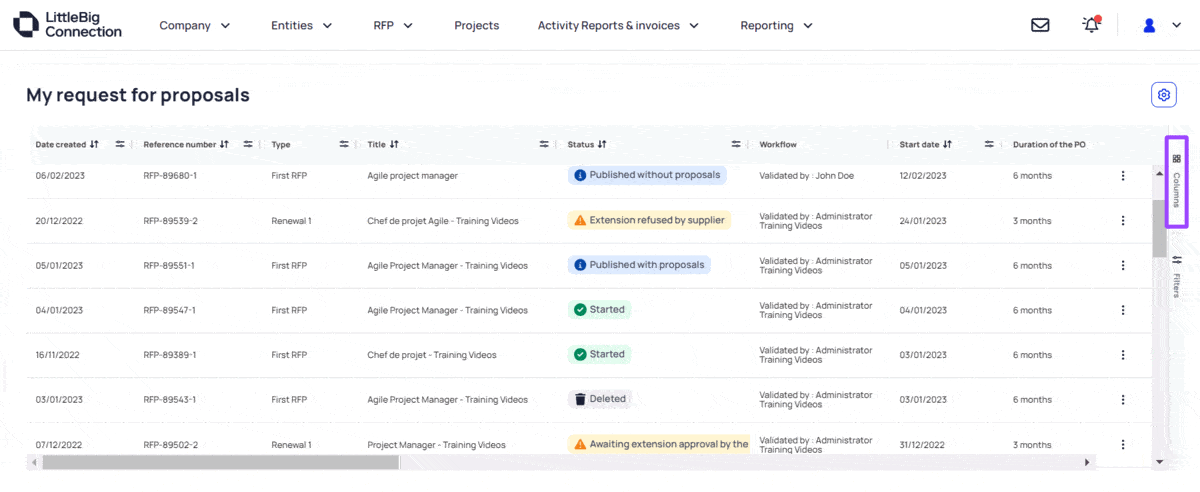Select title Project Manager - Training Videos
The height and width of the screenshot is (492, 1200).
[436, 445]
